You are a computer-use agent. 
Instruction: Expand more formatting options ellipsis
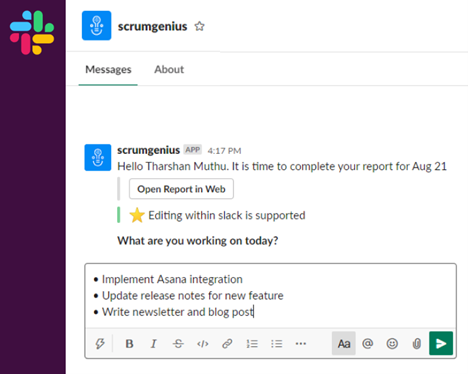301,344
